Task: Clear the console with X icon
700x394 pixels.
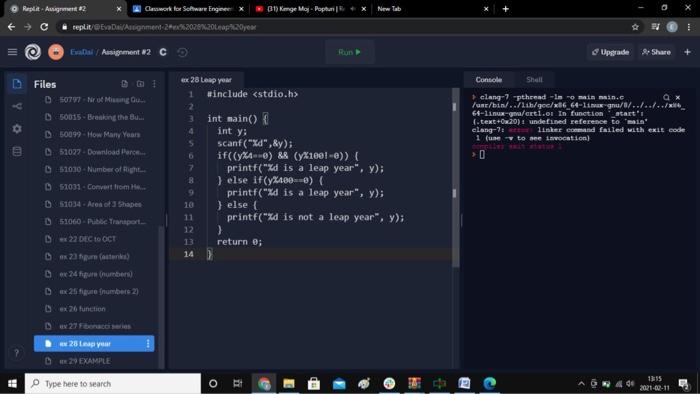Action: coord(678,97)
